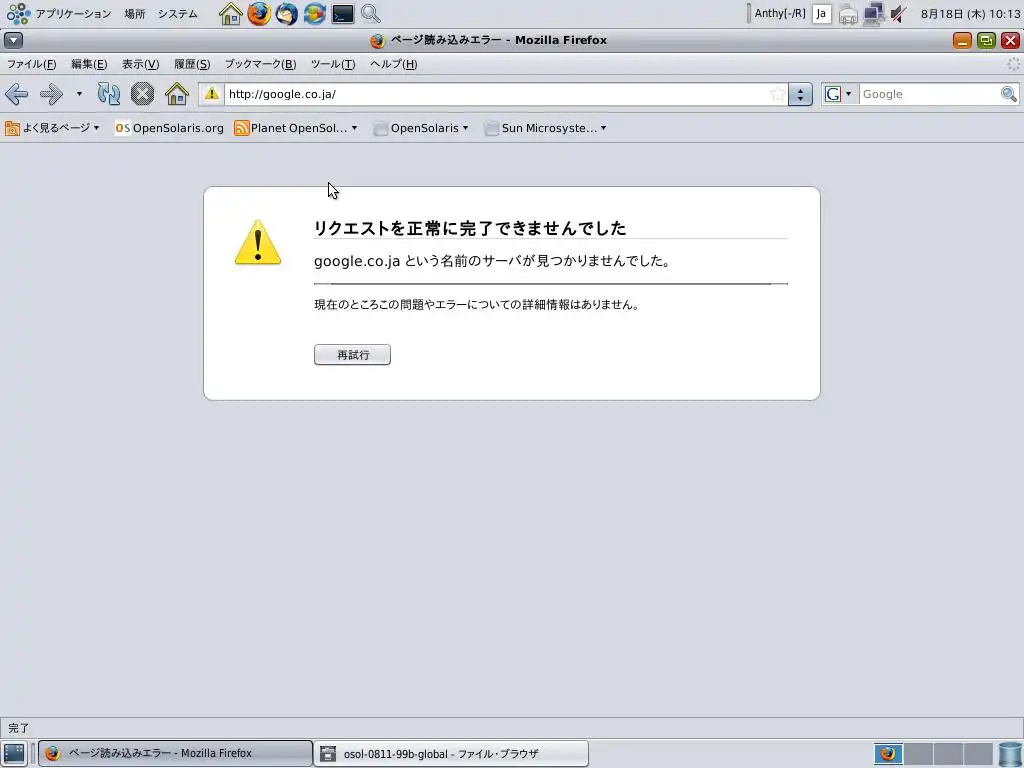Maximize the Firefox window

(x=986, y=40)
